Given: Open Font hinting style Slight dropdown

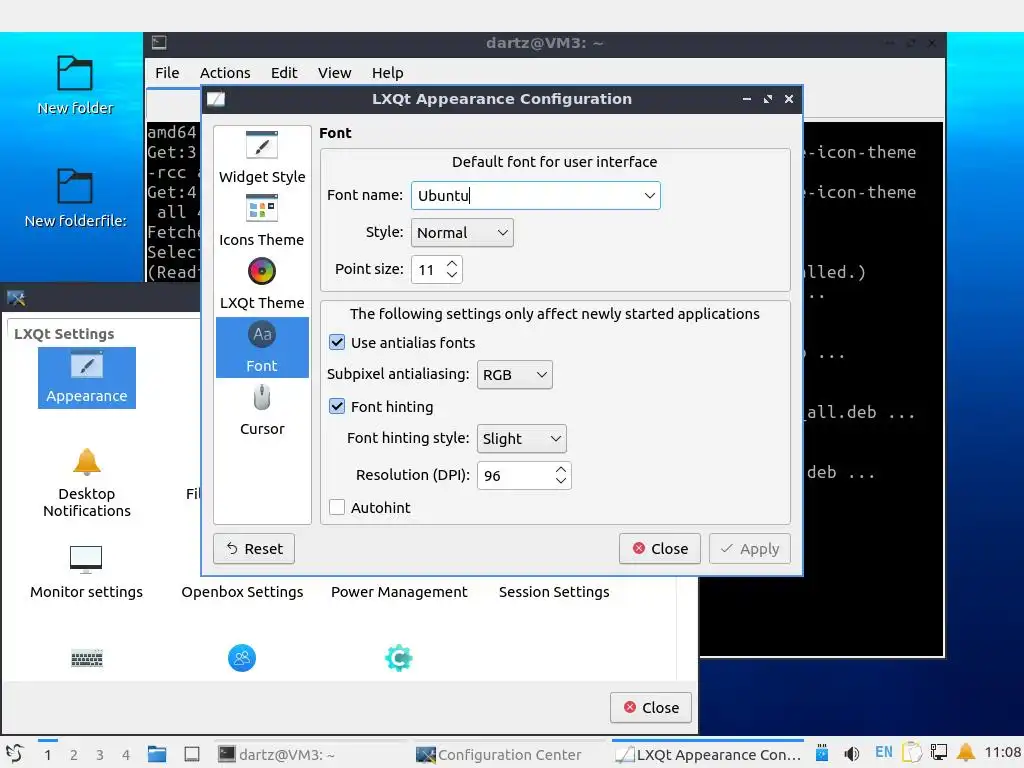Looking at the screenshot, I should [x=521, y=439].
